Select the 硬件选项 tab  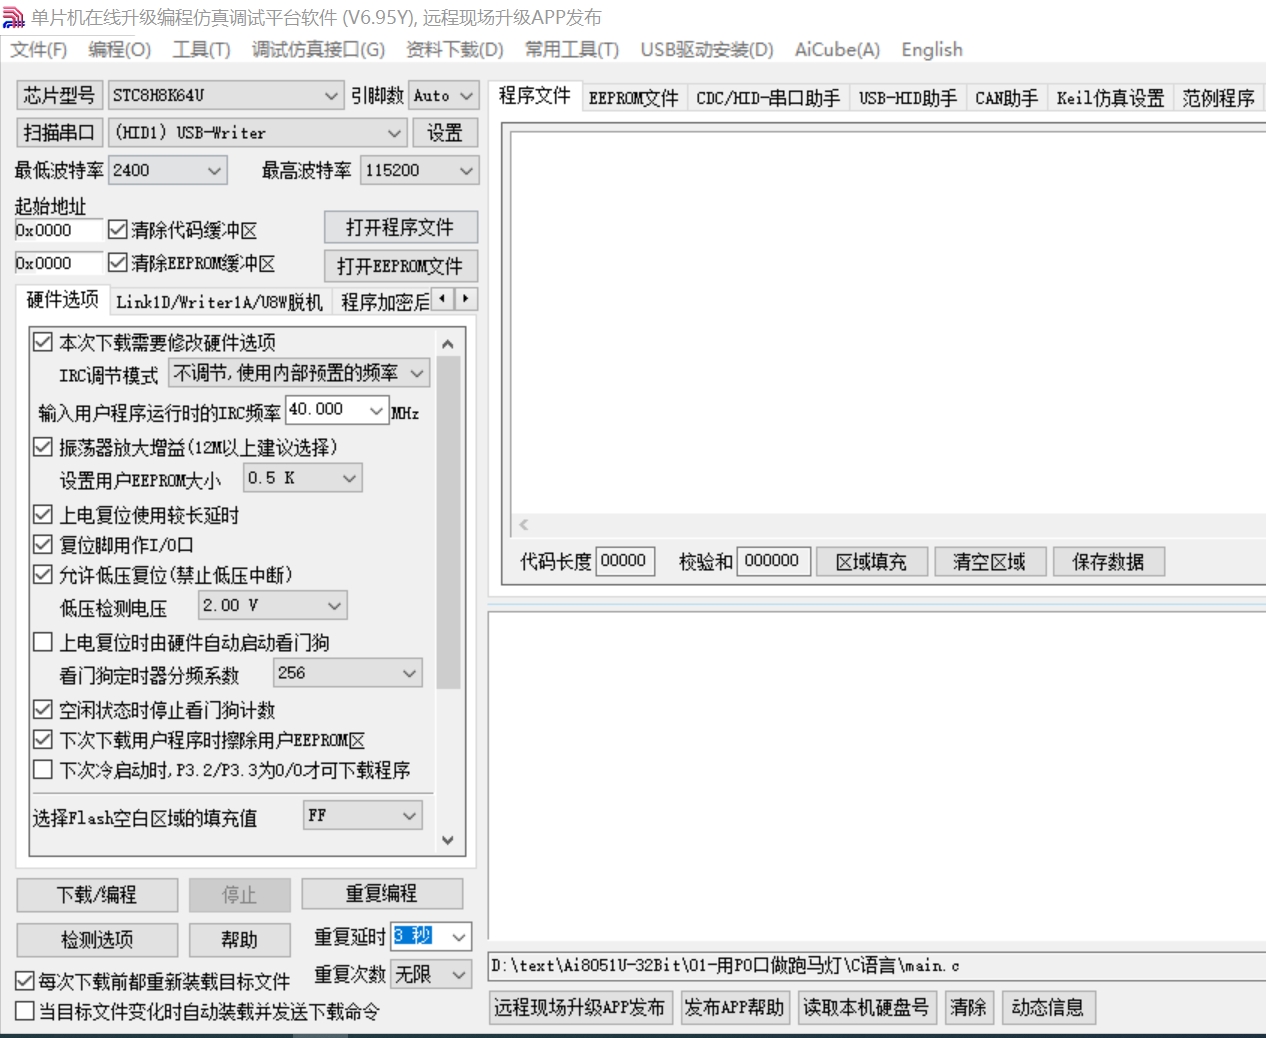pyautogui.click(x=62, y=299)
